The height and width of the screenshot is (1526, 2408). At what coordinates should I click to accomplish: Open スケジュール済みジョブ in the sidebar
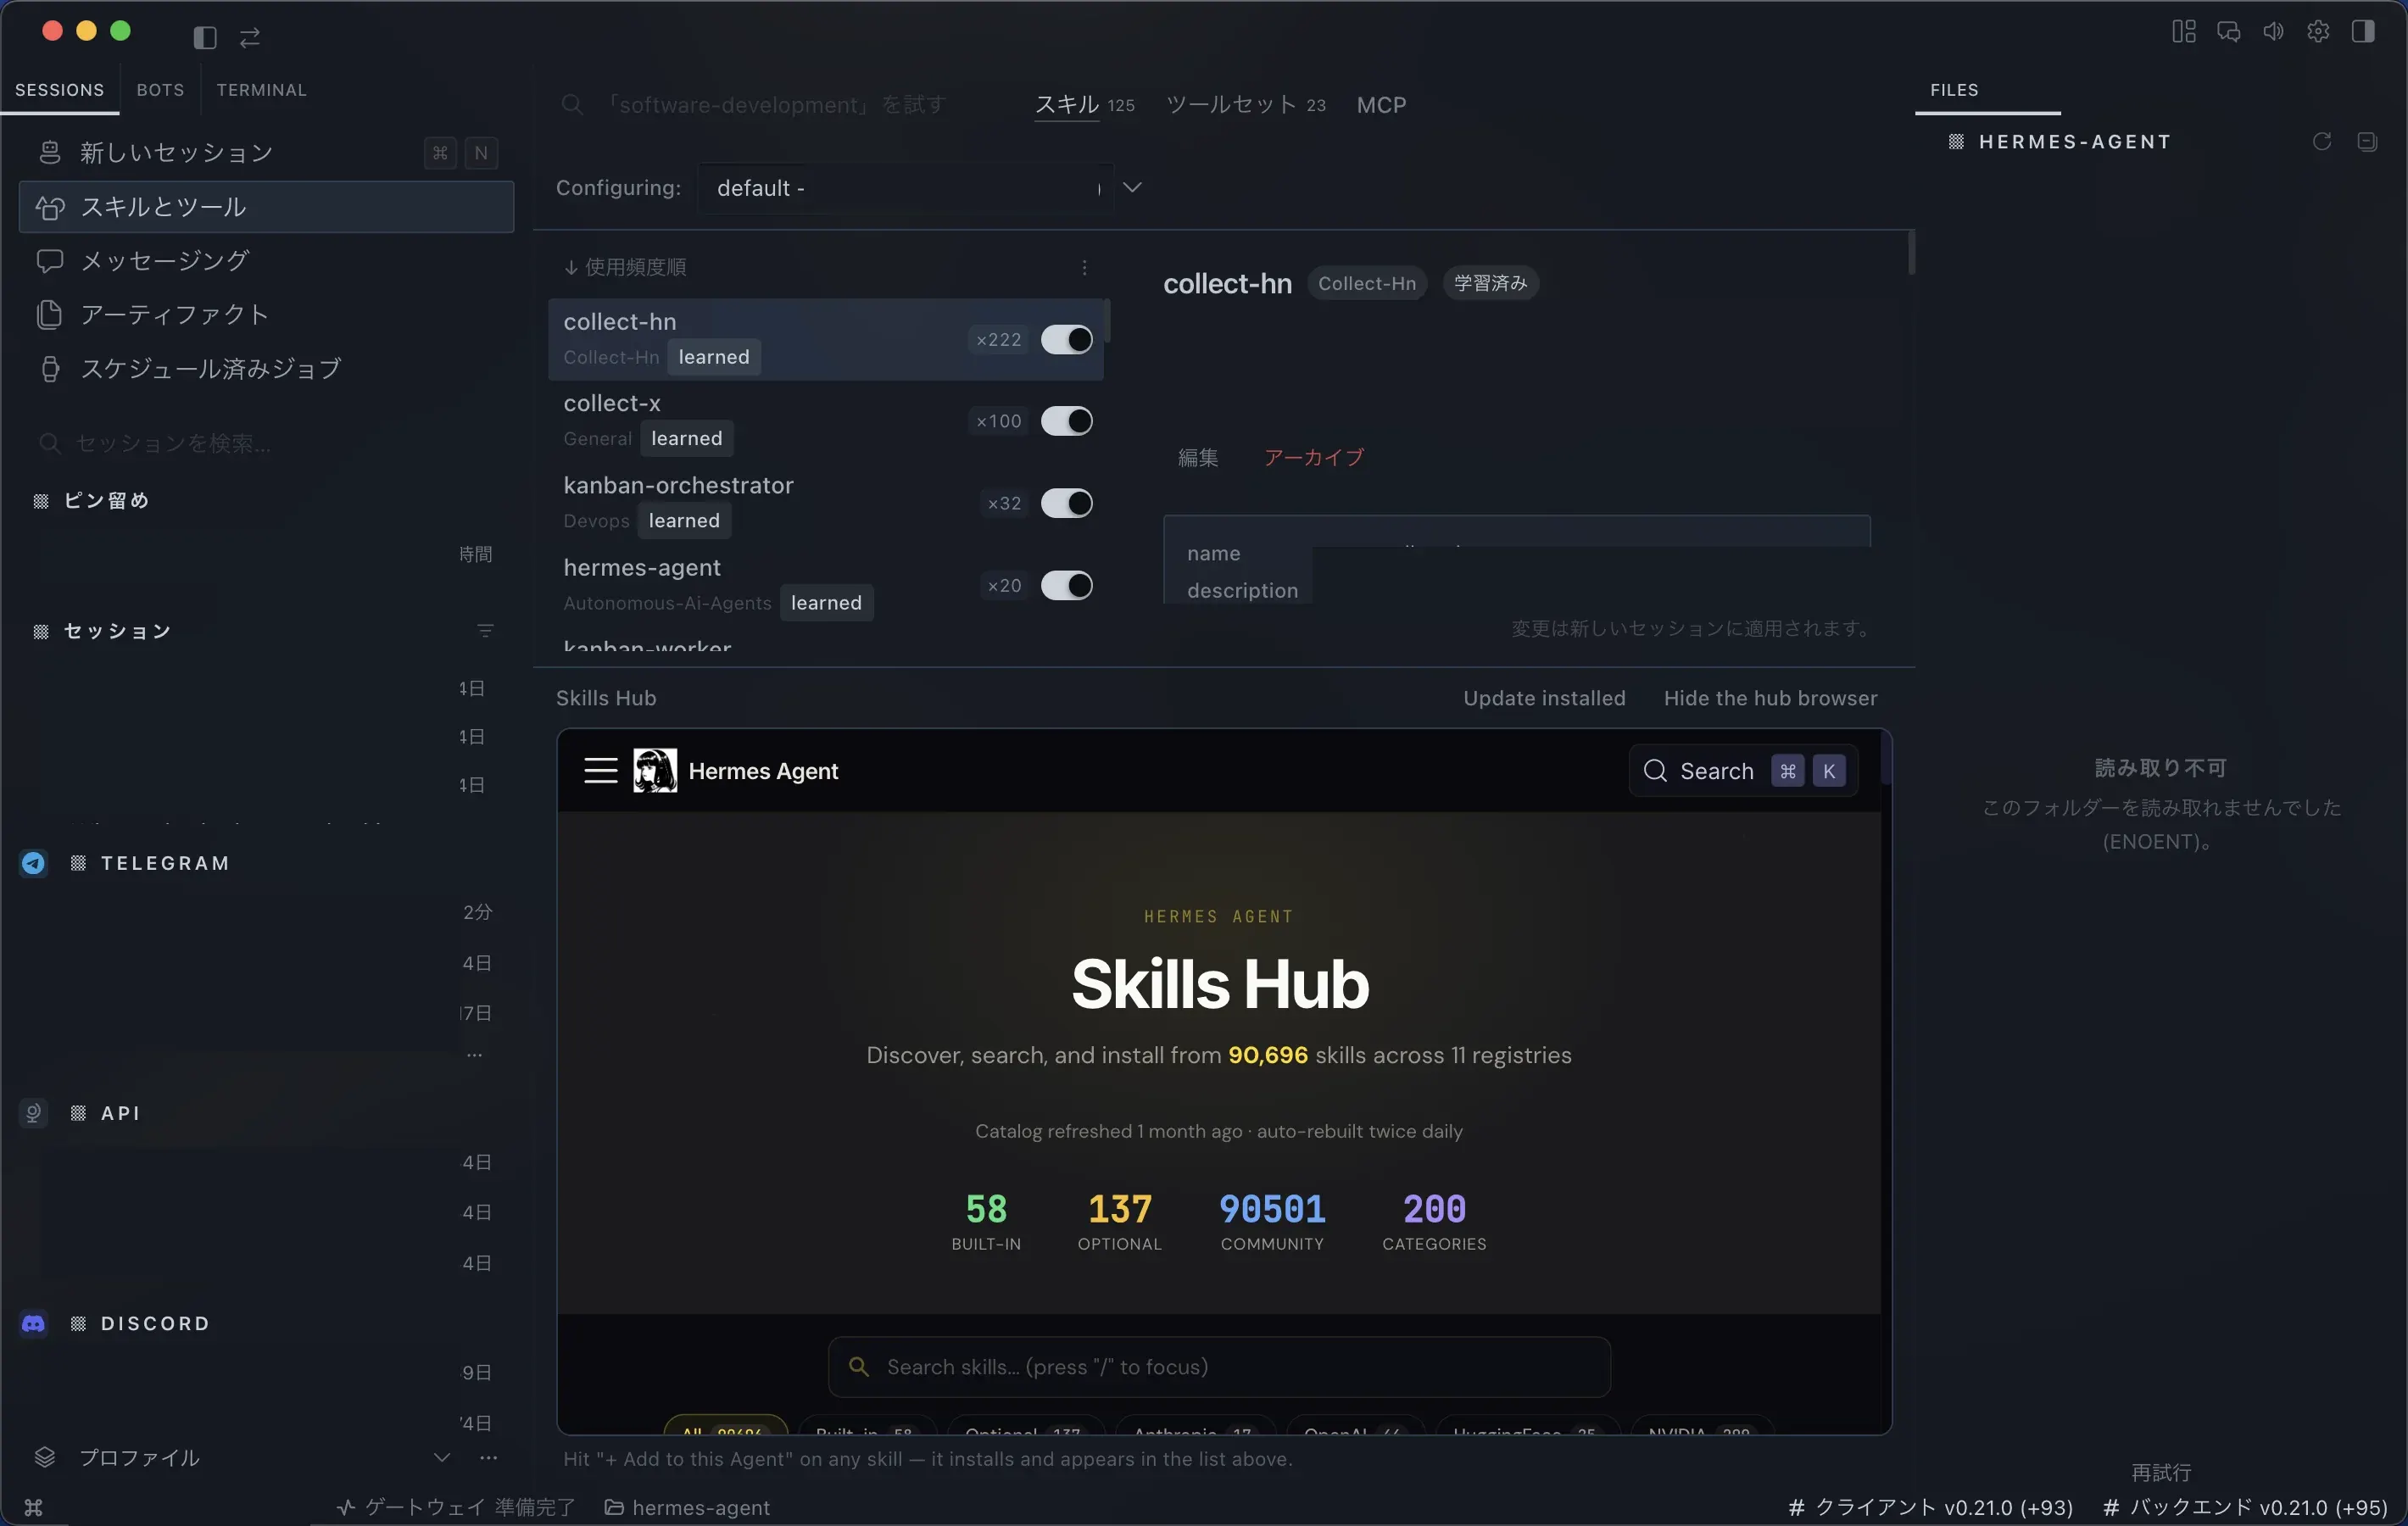tap(266, 369)
